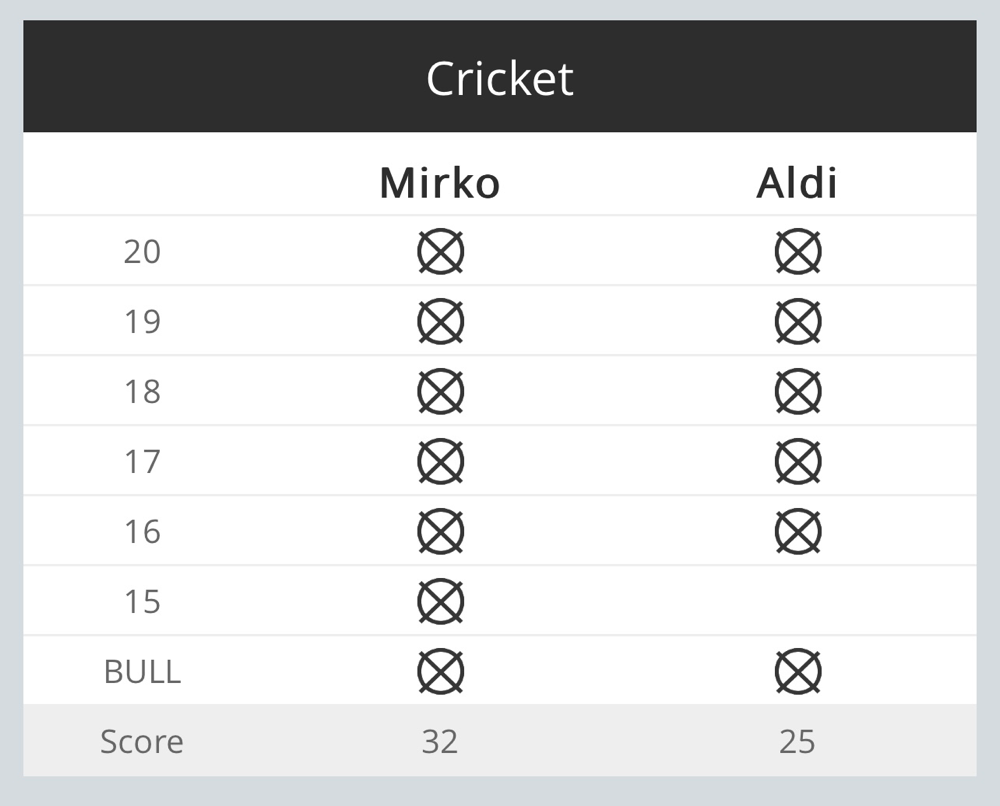Click Mirko's score of 32

(x=439, y=742)
